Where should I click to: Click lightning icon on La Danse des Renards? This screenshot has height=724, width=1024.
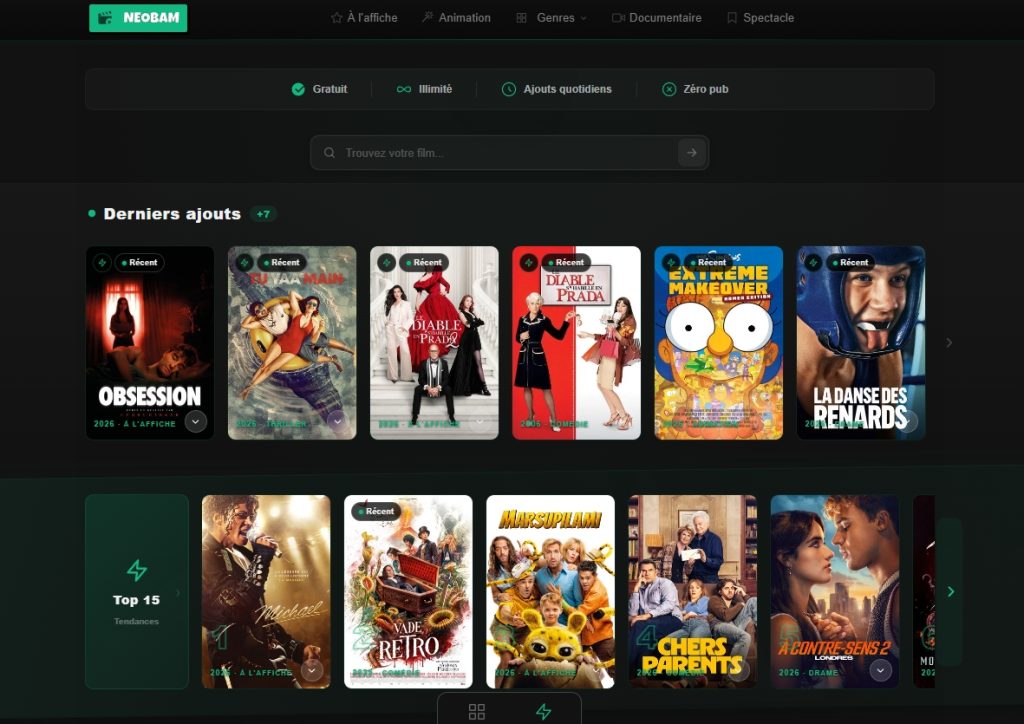pos(813,262)
